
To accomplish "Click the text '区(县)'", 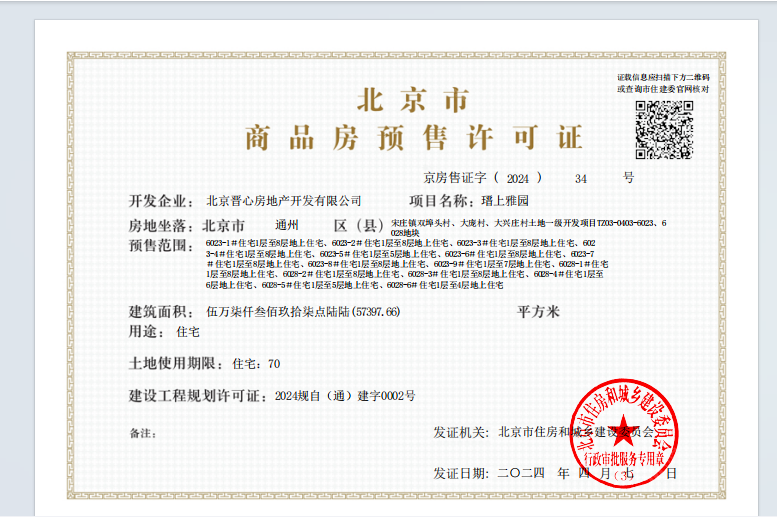I will click(359, 226).
